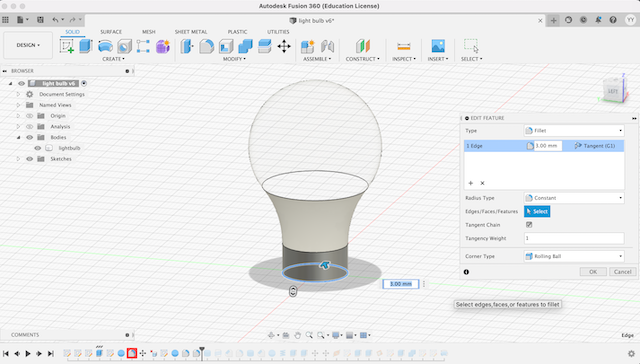Click the ViewCube LEFT face
640x364 pixels.
613,91
